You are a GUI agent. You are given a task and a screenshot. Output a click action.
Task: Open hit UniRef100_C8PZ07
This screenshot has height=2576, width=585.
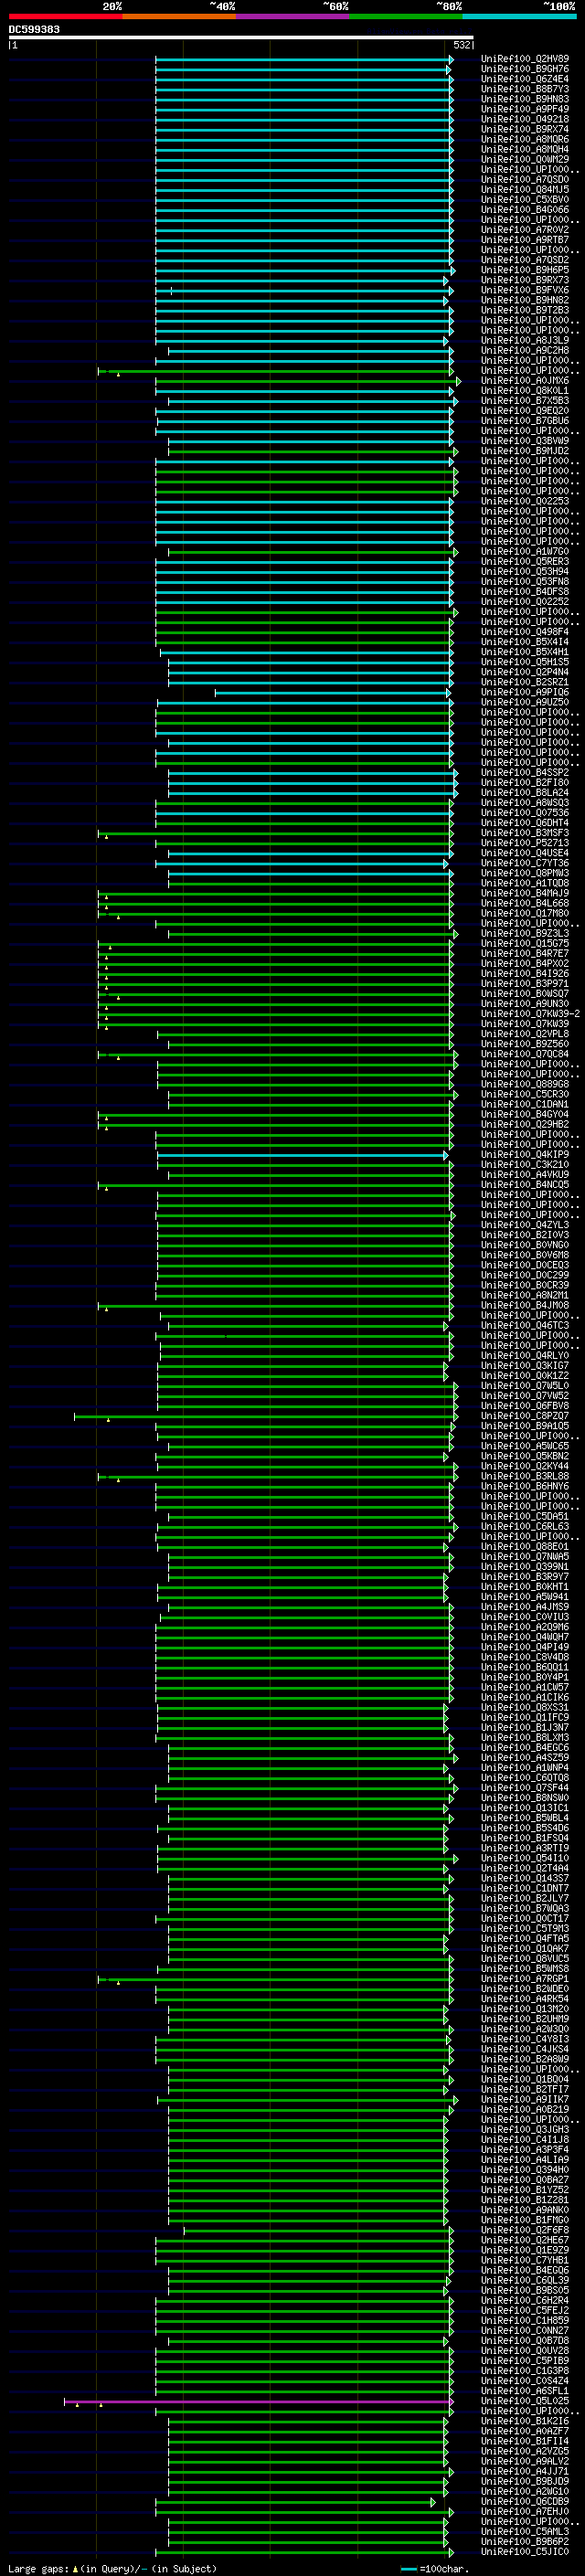point(525,1416)
